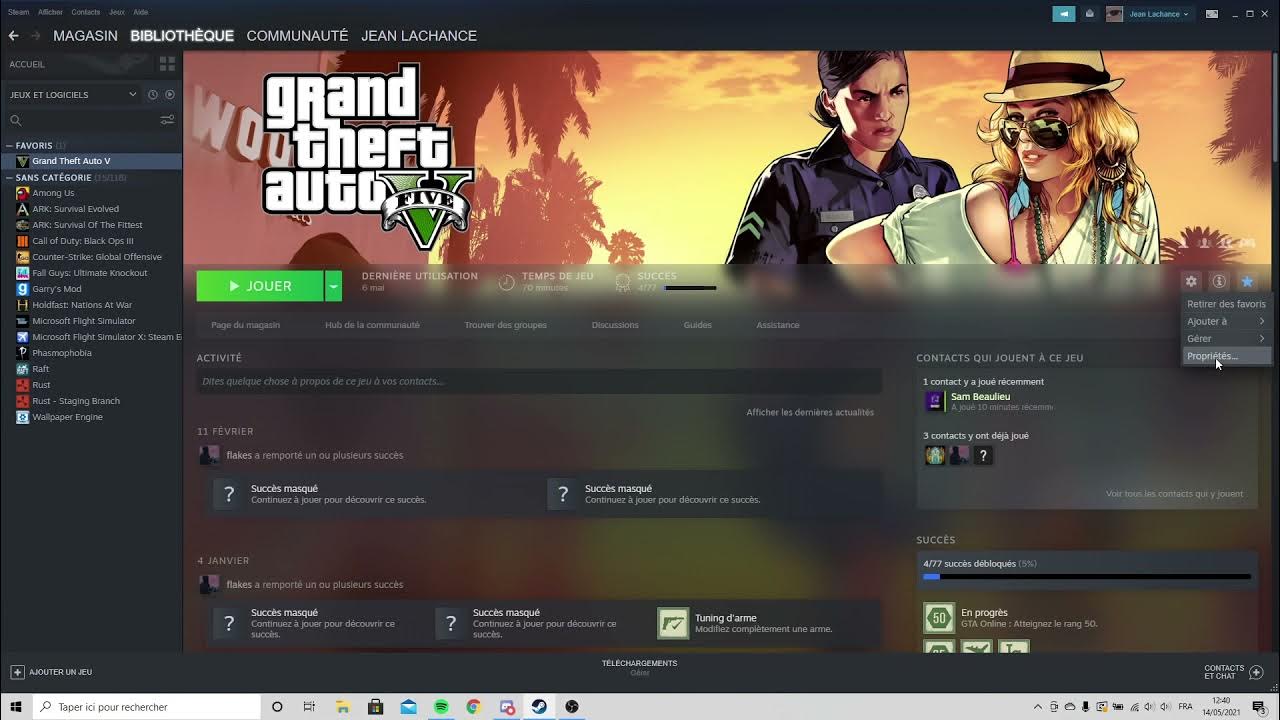Click the ready-to-play filter icon
The height and width of the screenshot is (720, 1280).
click(x=169, y=95)
